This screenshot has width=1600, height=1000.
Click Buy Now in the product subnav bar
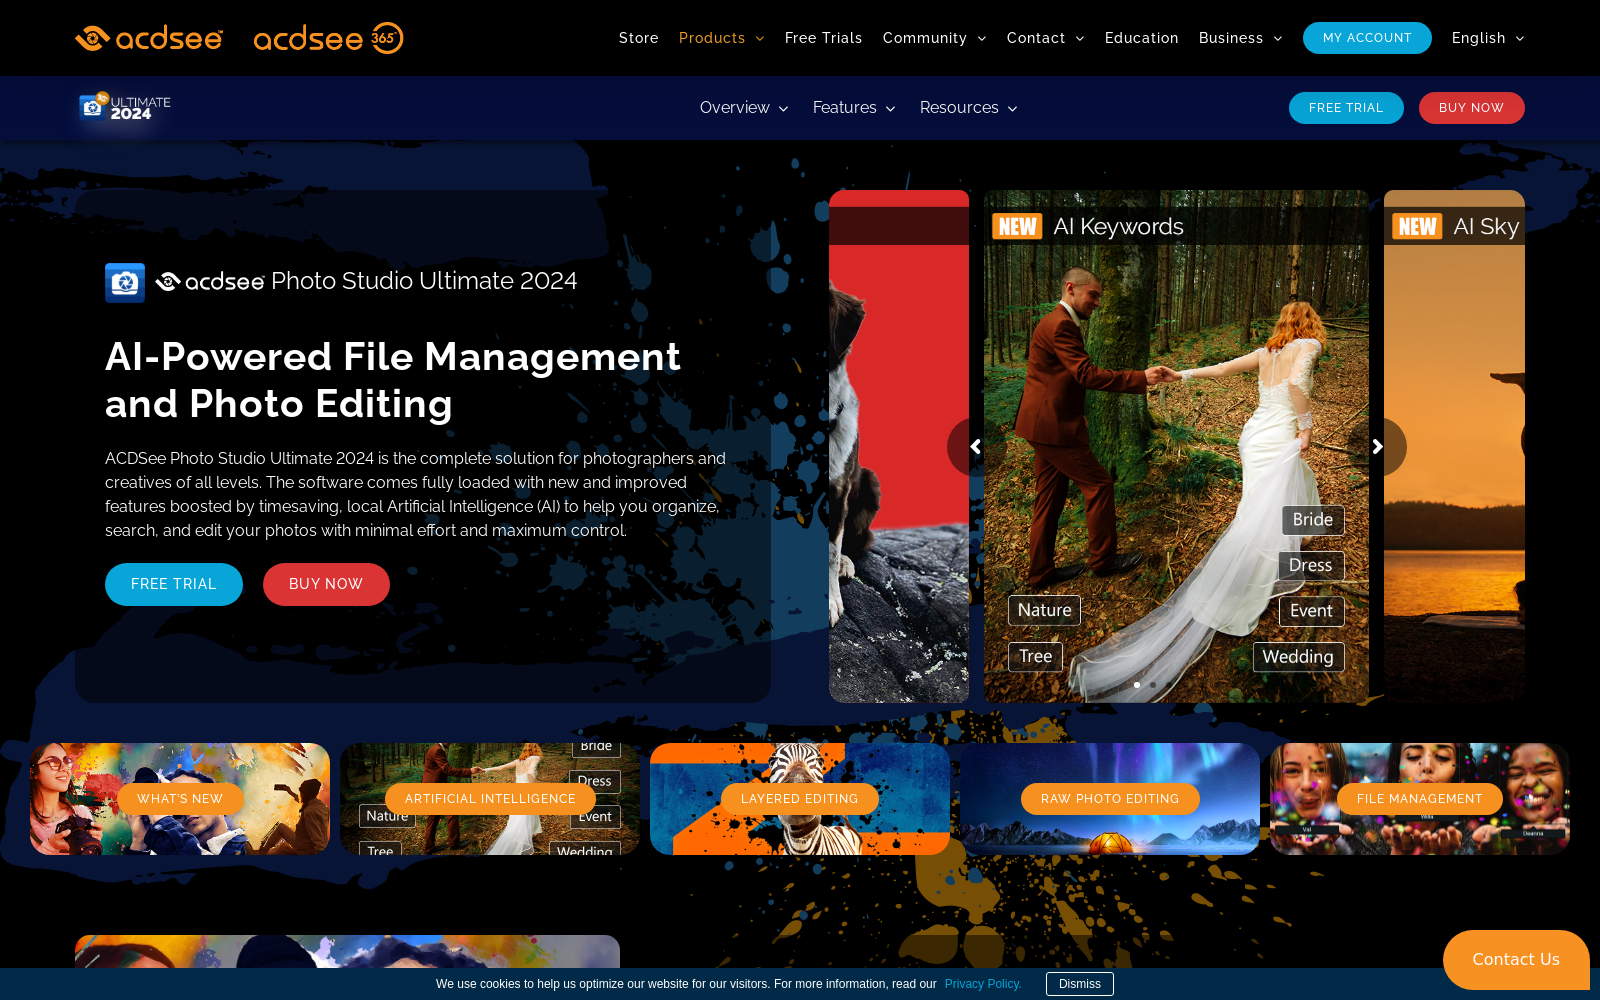(x=1471, y=108)
